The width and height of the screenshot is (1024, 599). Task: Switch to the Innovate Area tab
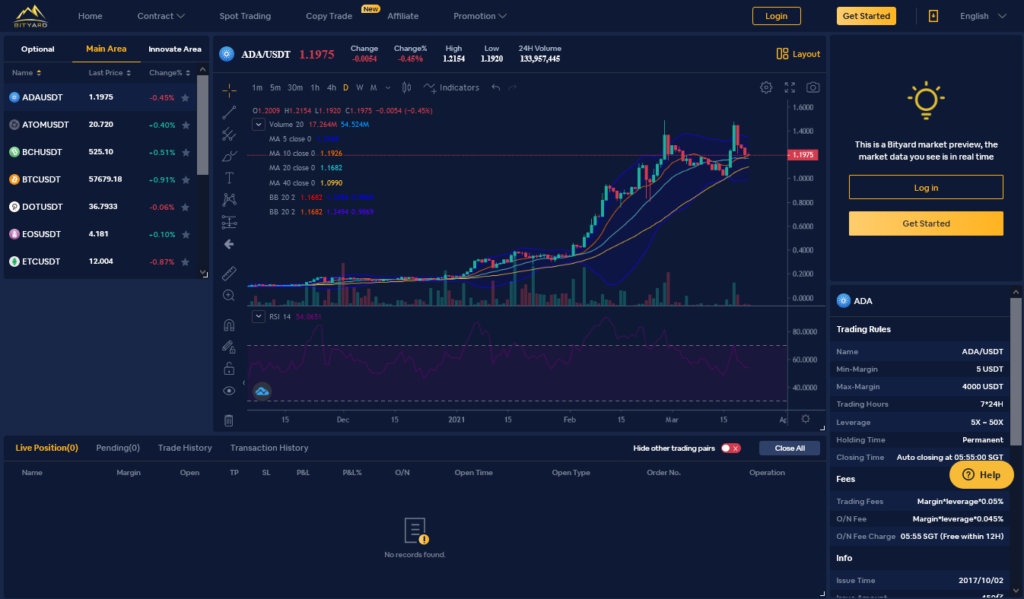pos(175,49)
